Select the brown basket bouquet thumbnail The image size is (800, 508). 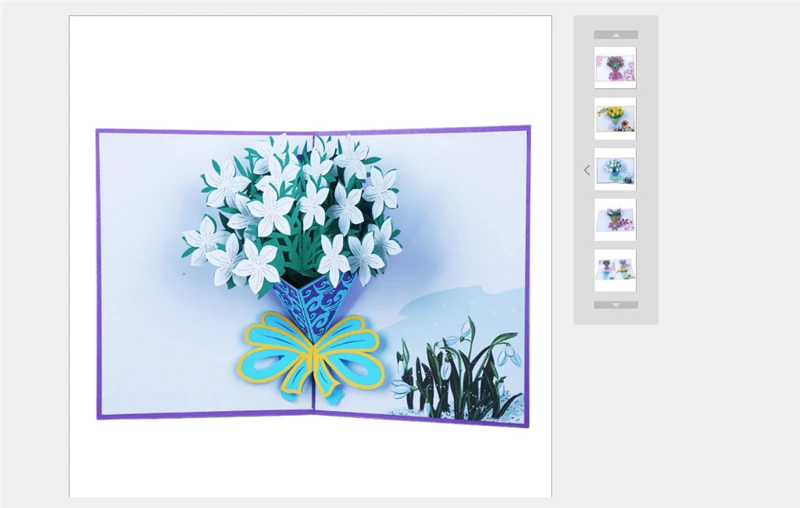pos(615,220)
